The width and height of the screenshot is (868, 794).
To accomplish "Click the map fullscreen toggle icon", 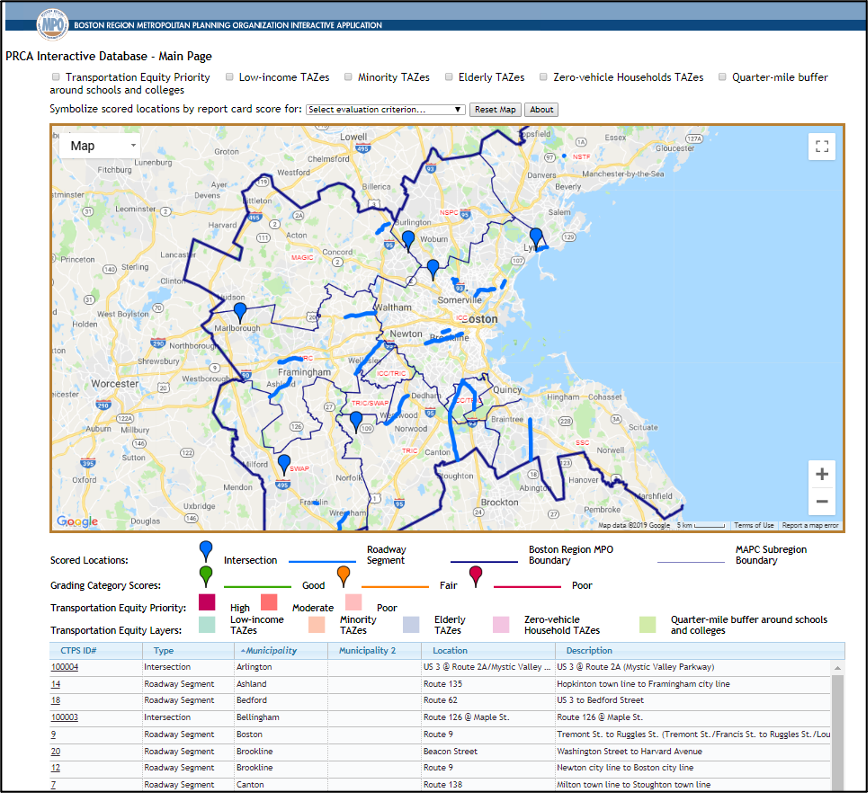I will (x=822, y=147).
